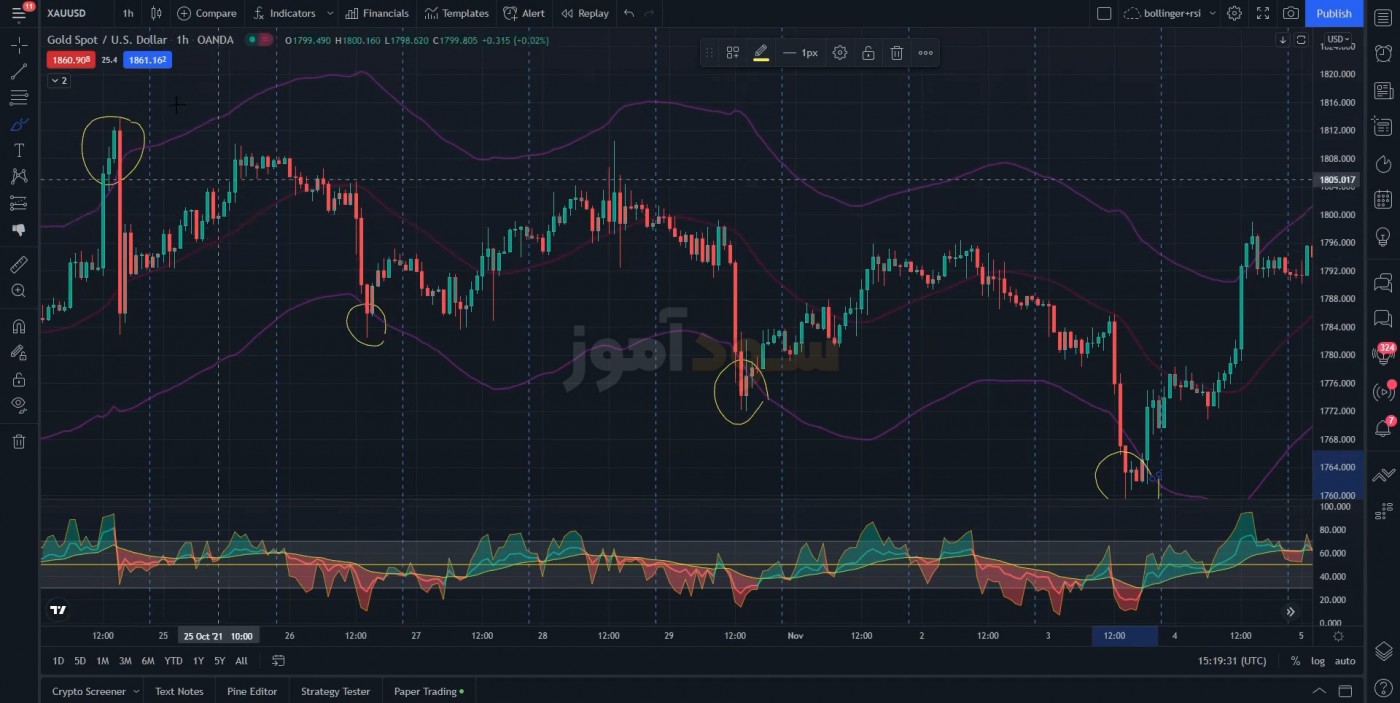
Task: Open the Gann and Fibonacci tools
Action: pos(19,98)
